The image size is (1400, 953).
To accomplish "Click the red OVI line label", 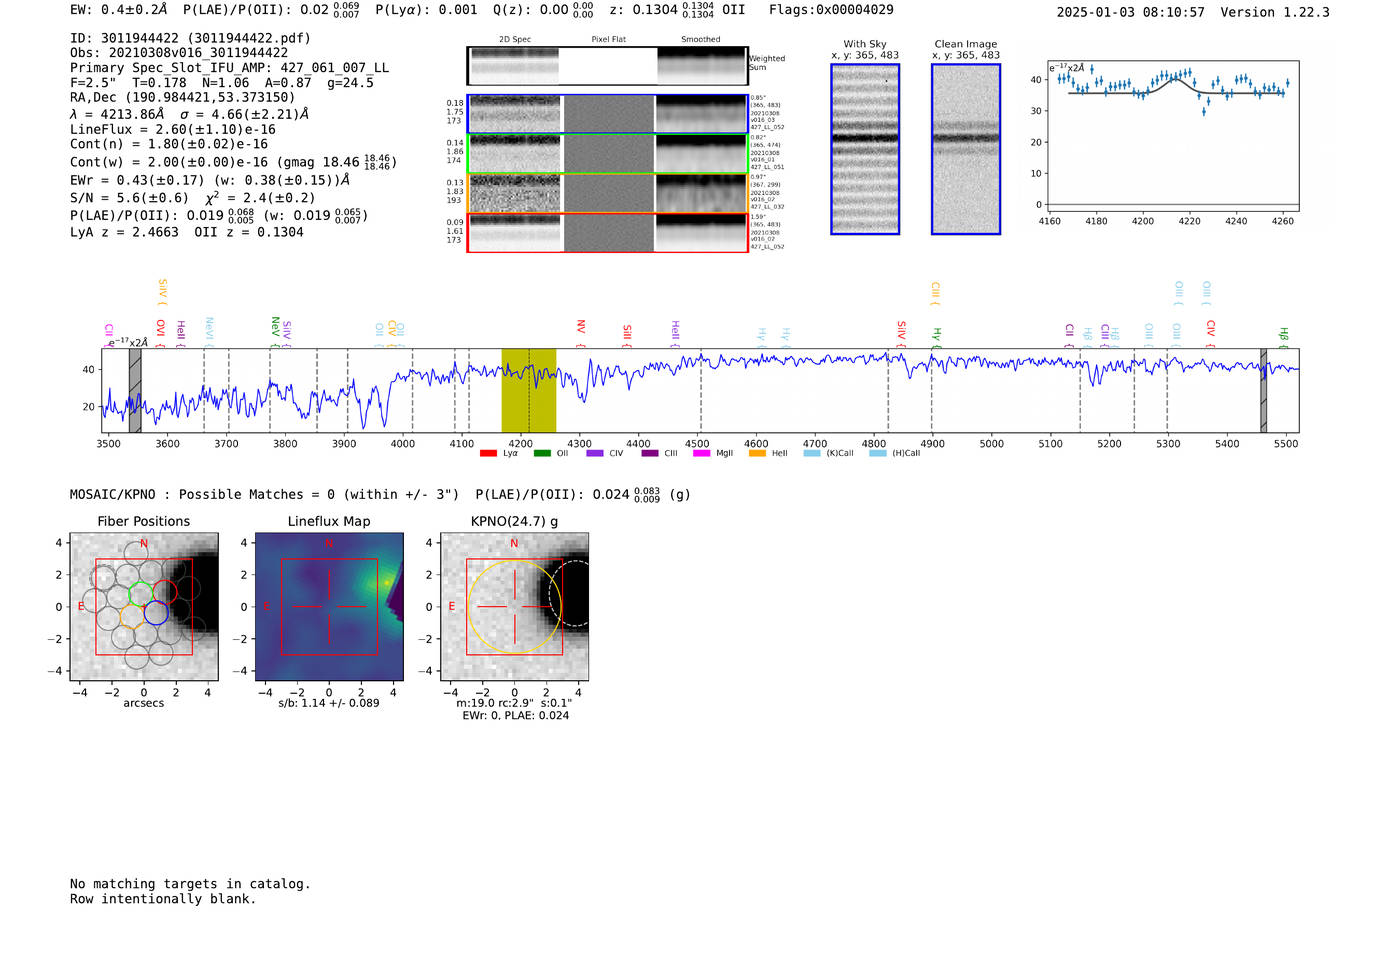I will click(x=161, y=332).
